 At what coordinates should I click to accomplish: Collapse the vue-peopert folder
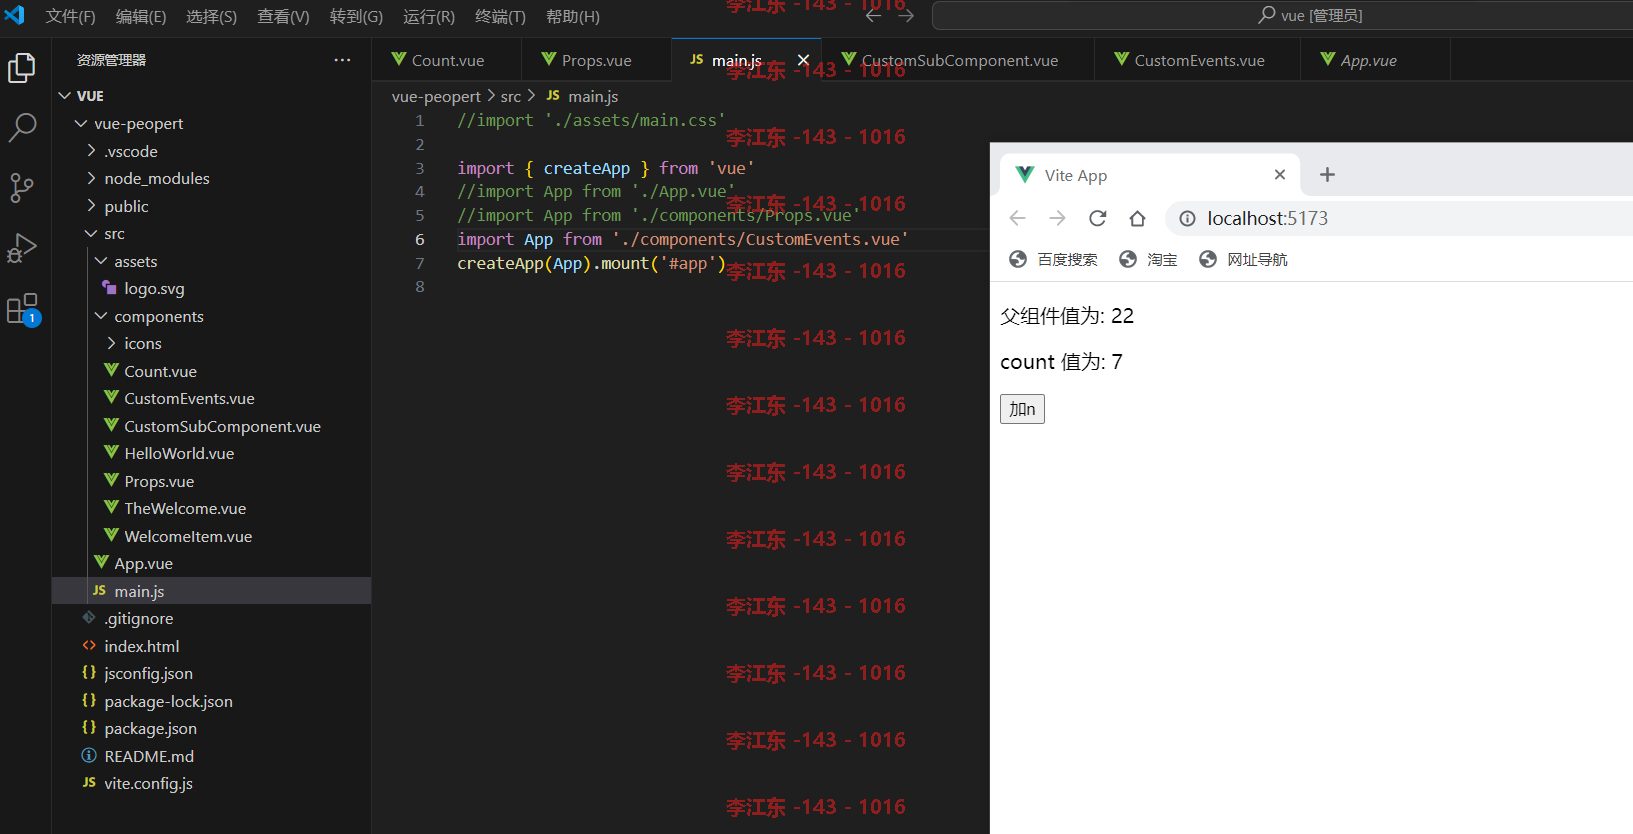coord(212,124)
